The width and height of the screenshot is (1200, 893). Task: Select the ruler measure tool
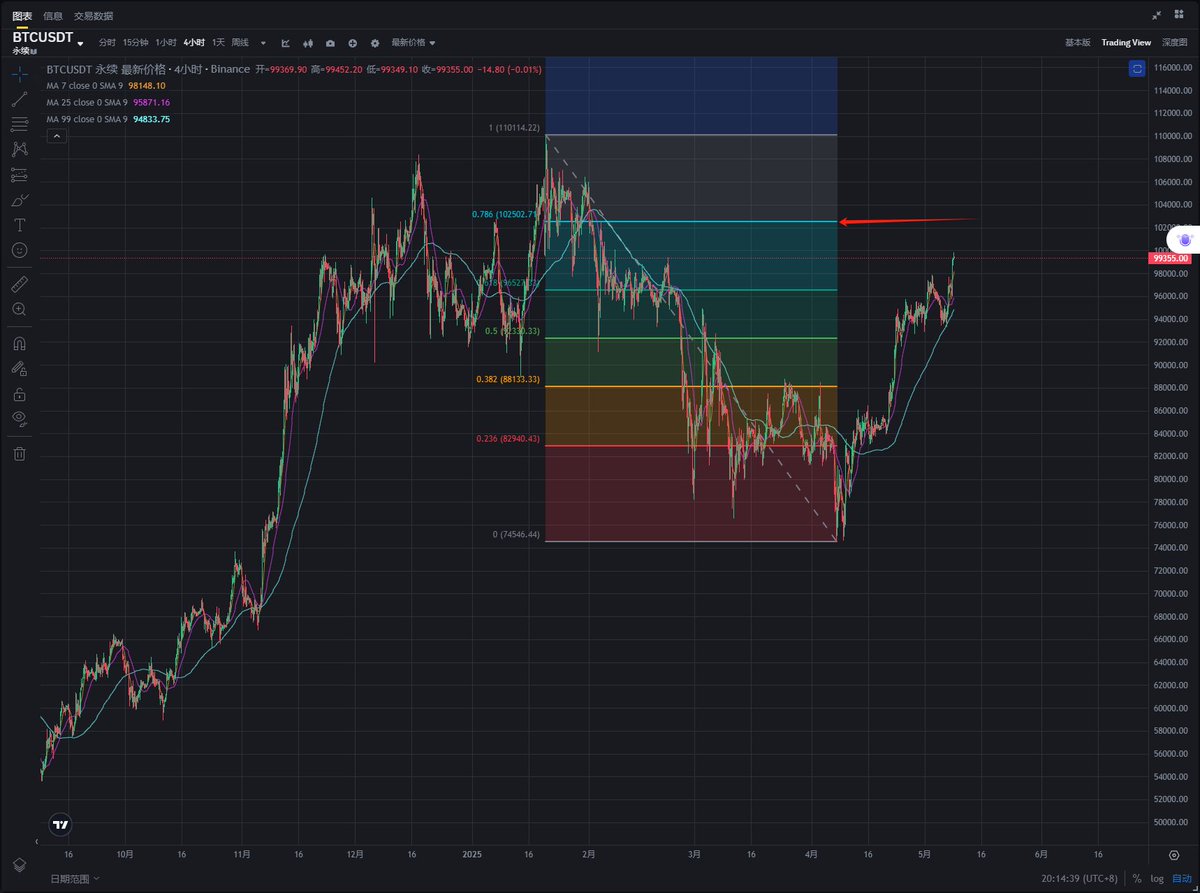(x=20, y=284)
